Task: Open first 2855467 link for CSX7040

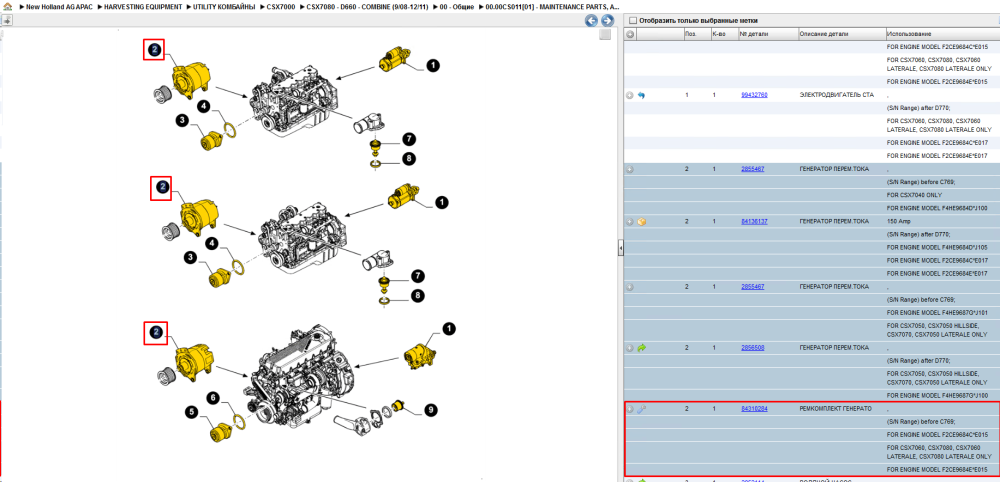Action: 753,169
